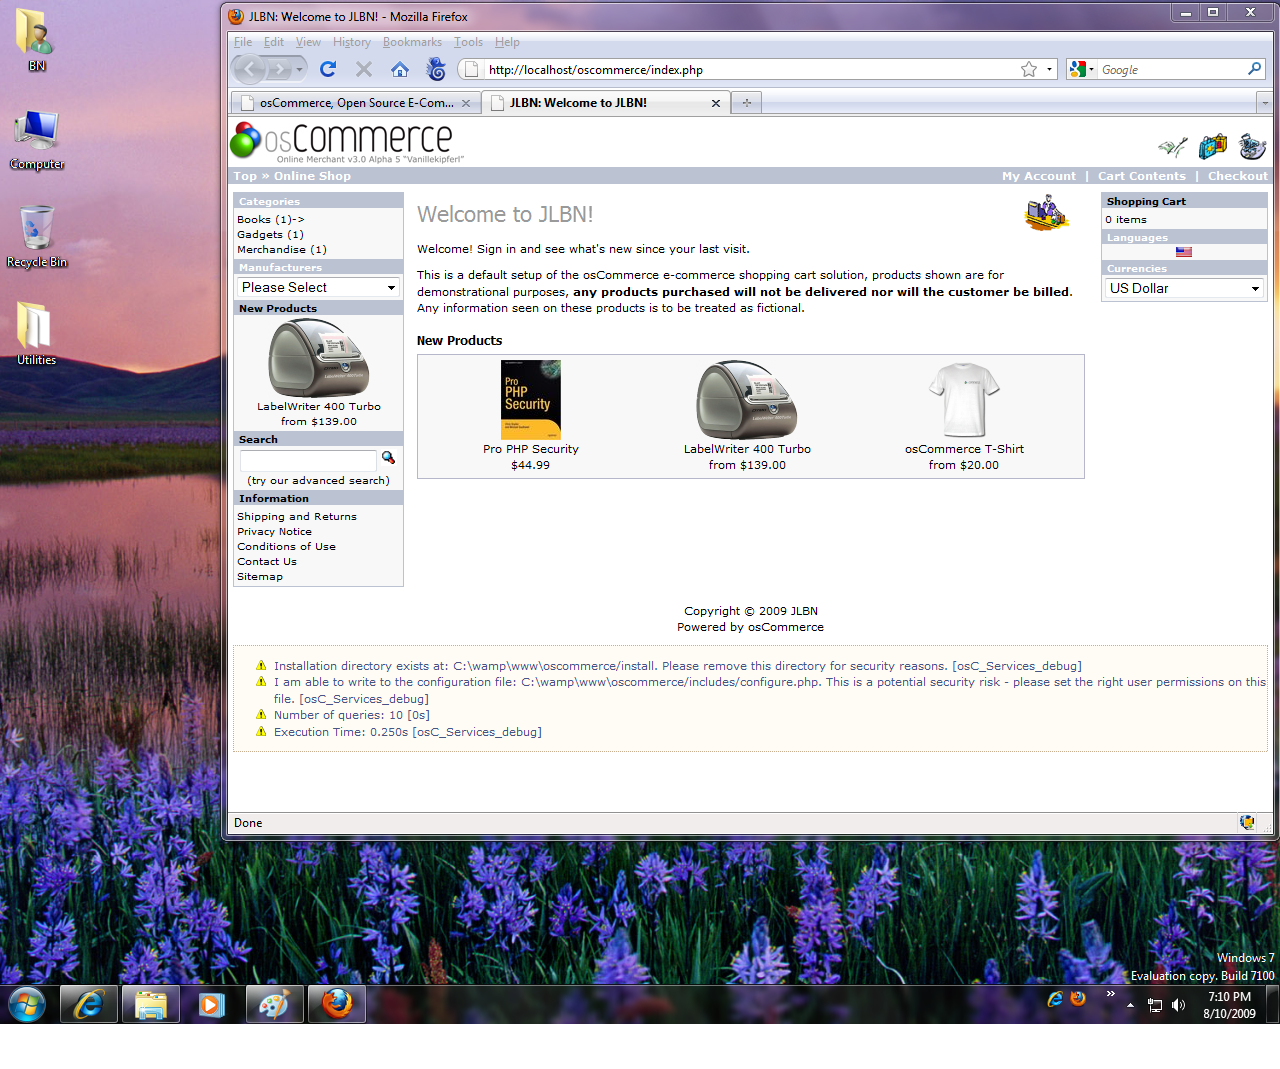Image resolution: width=1280 pixels, height=1069 pixels.
Task: Open Windows Media Player from taskbar
Action: coord(212,1004)
